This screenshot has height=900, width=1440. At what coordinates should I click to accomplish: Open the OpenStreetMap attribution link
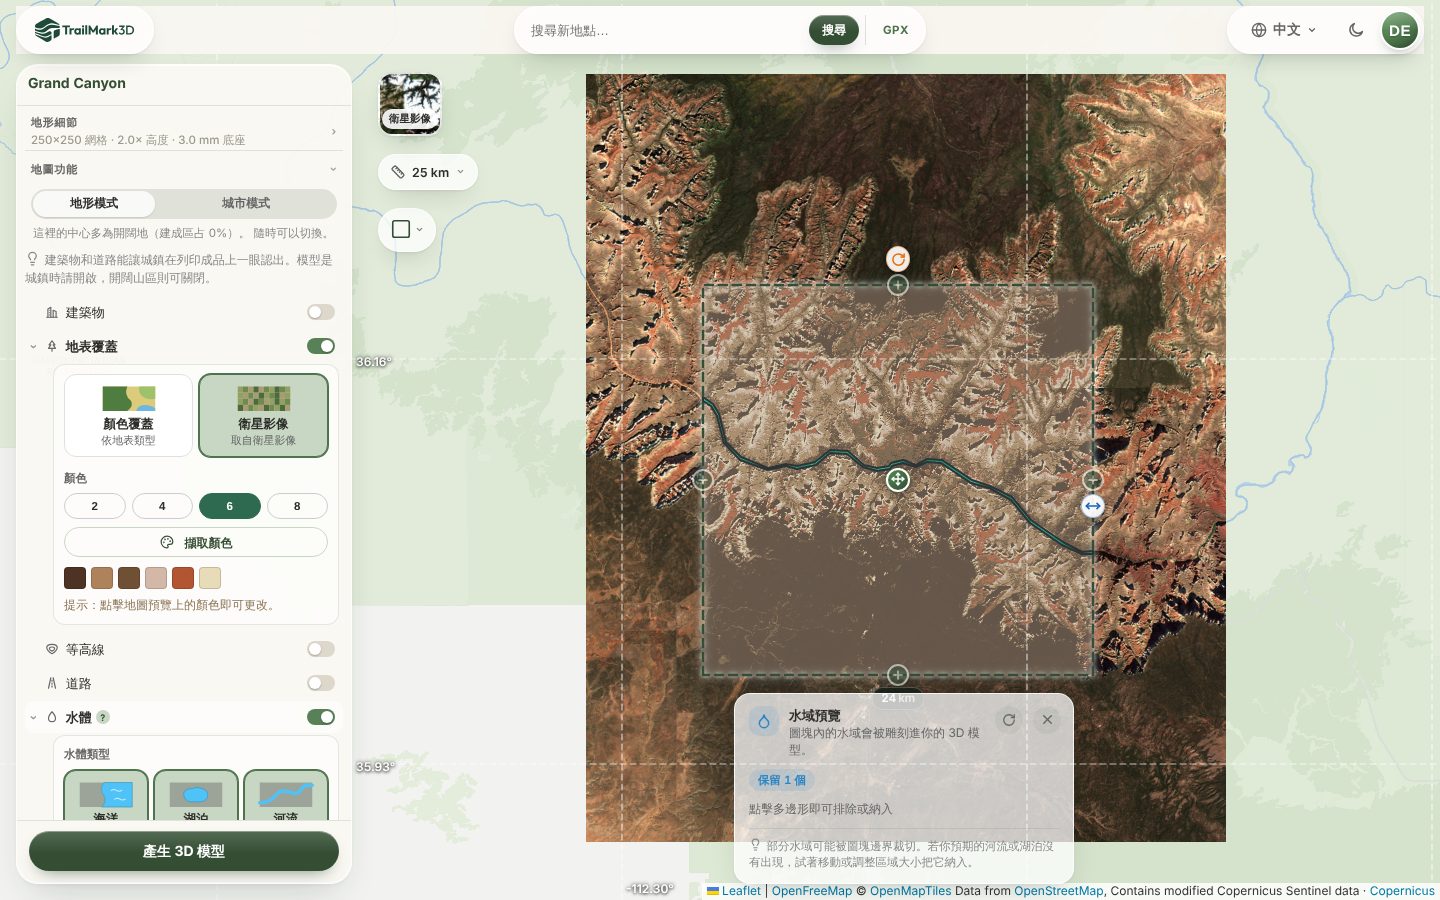1059,890
